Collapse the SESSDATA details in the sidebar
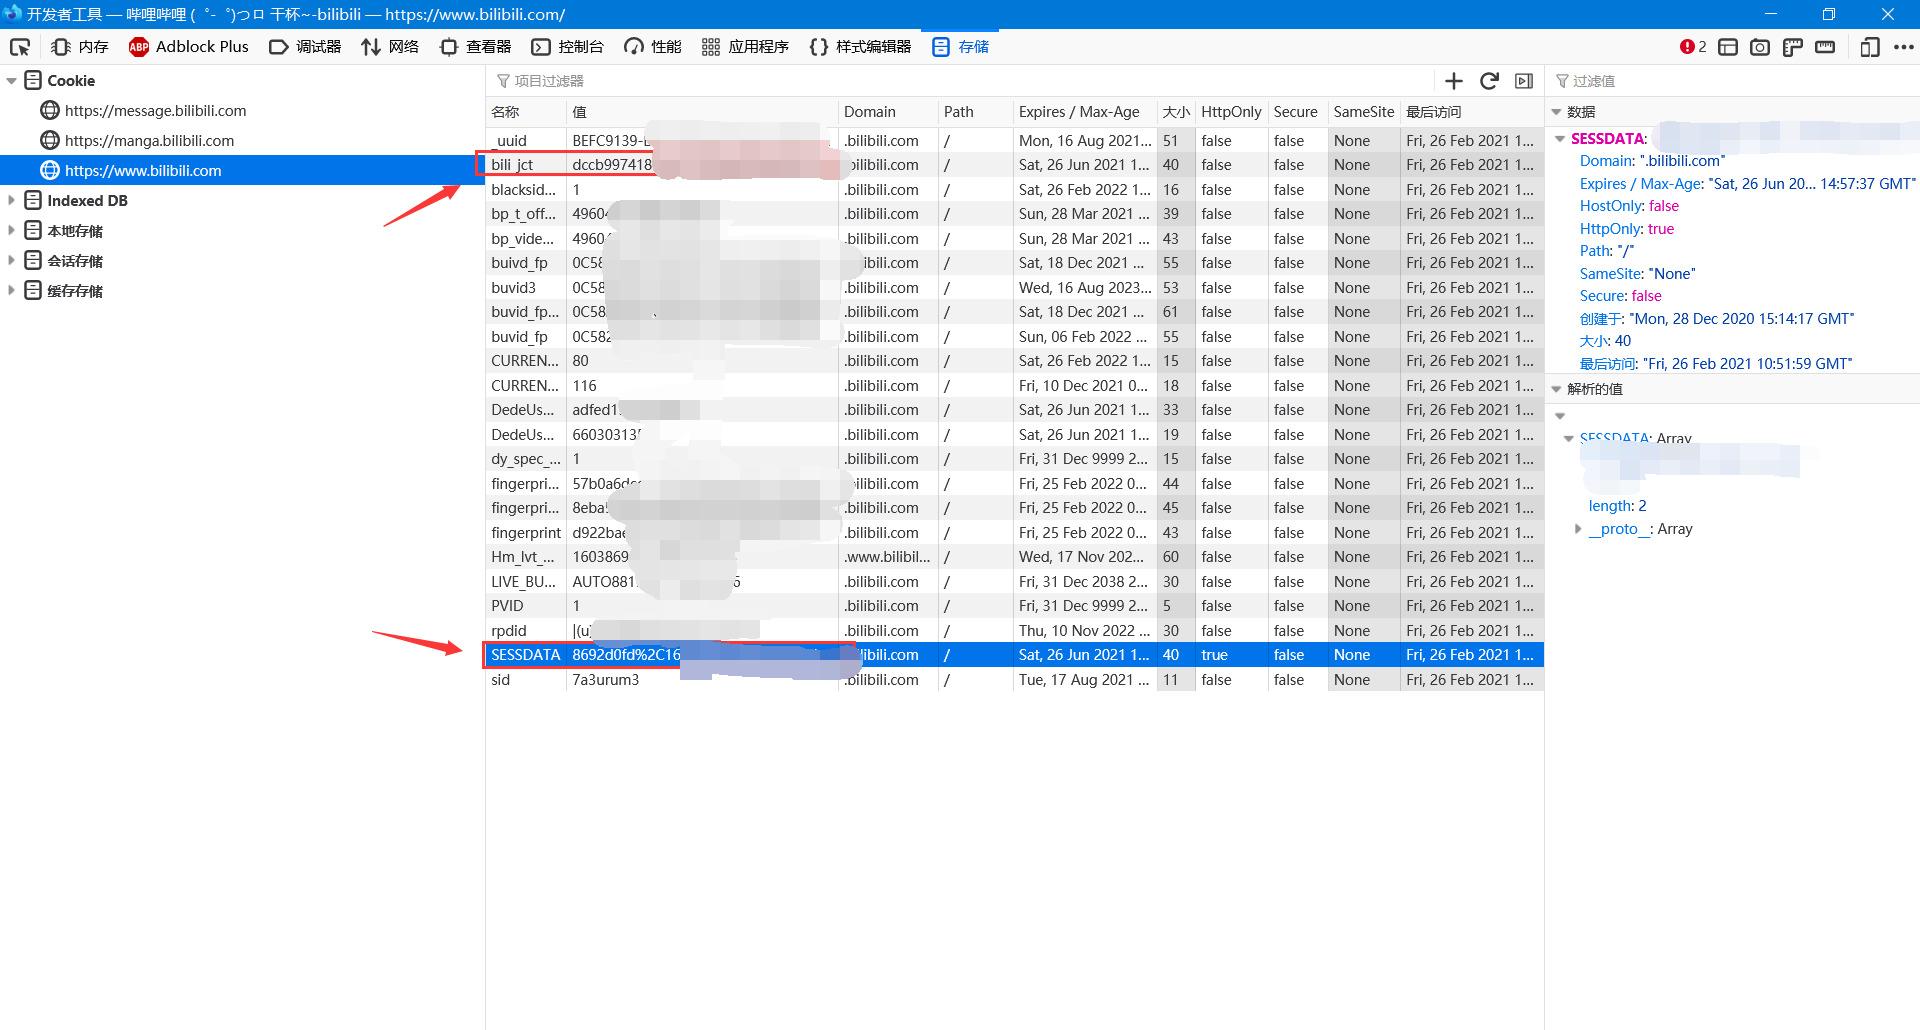Viewport: 1920px width, 1030px height. click(x=1560, y=139)
